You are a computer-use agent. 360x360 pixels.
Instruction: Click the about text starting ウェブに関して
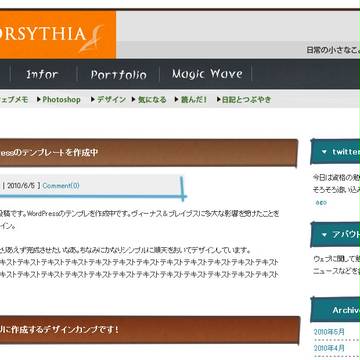tap(336, 259)
